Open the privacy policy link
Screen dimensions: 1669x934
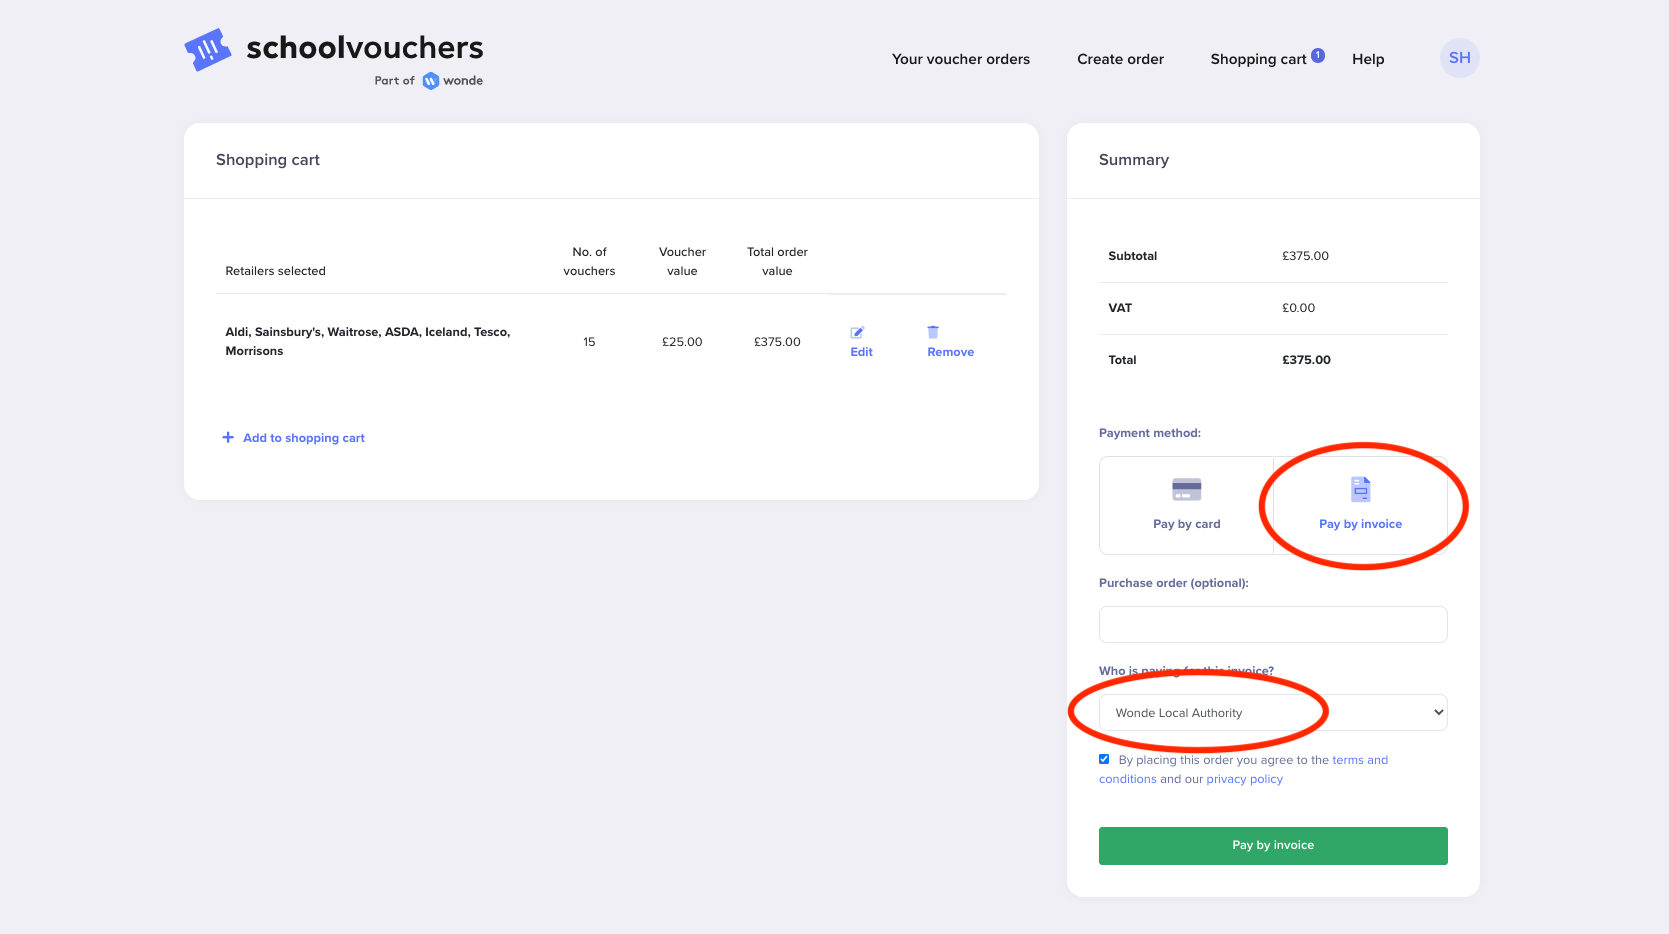coord(1244,779)
